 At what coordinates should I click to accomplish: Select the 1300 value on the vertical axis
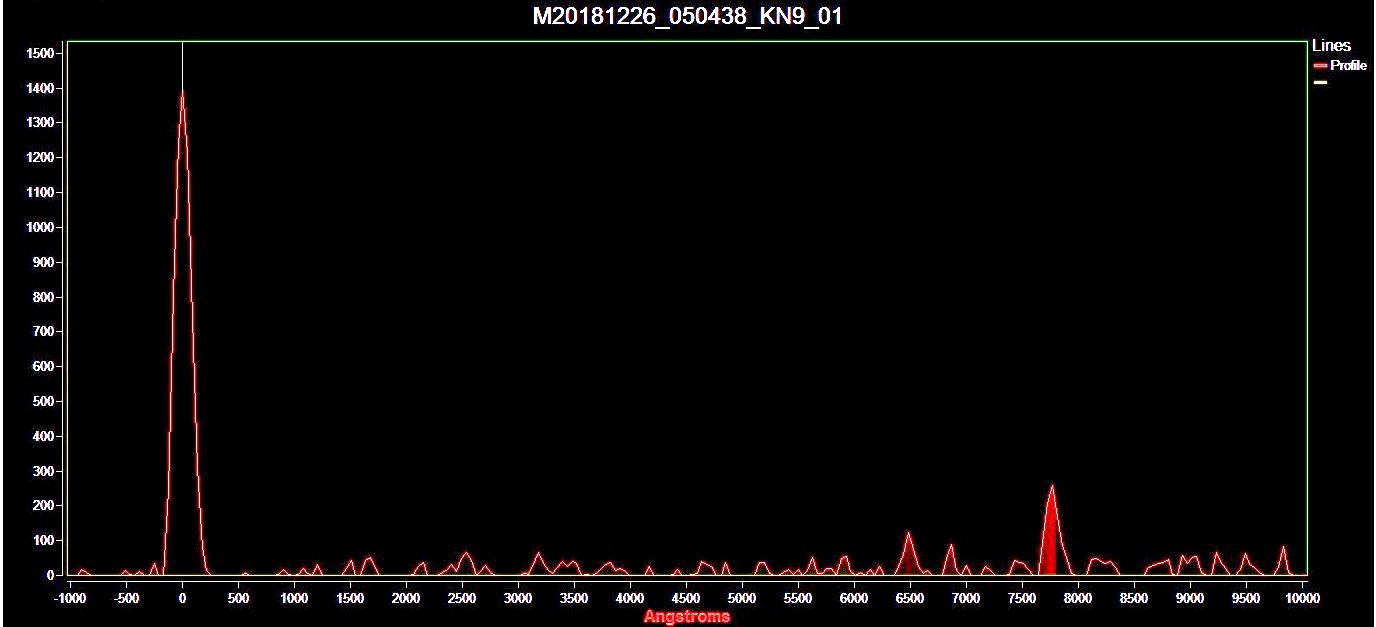[x=40, y=123]
